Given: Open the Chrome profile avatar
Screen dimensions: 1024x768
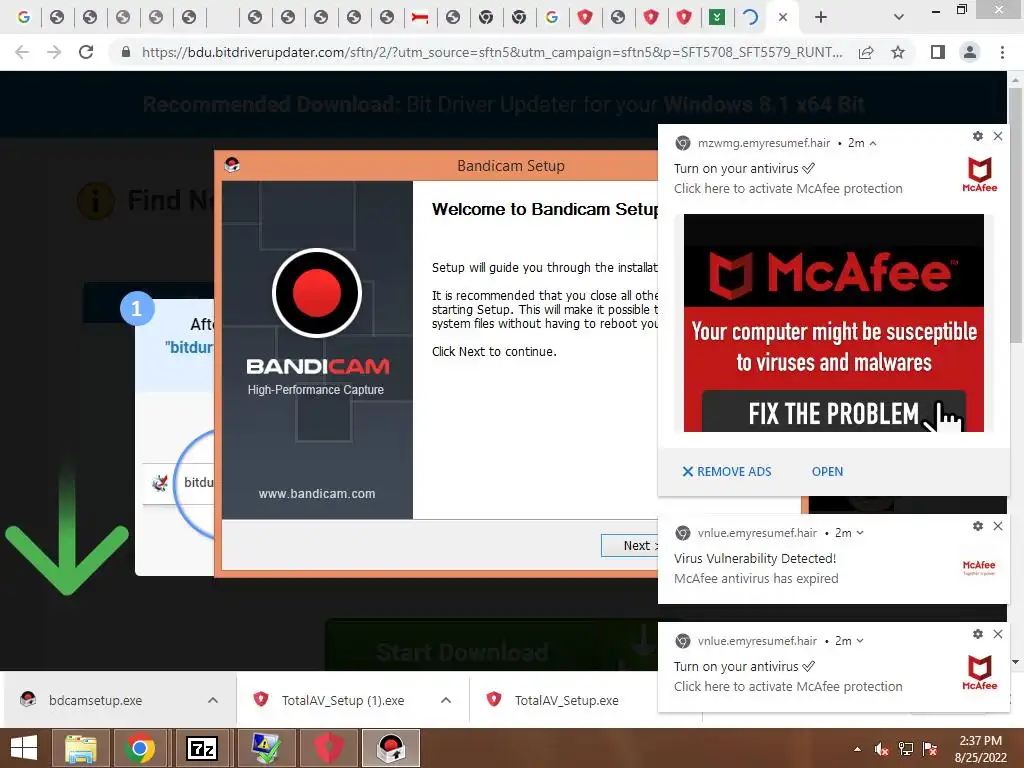Looking at the screenshot, I should pyautogui.click(x=970, y=52).
